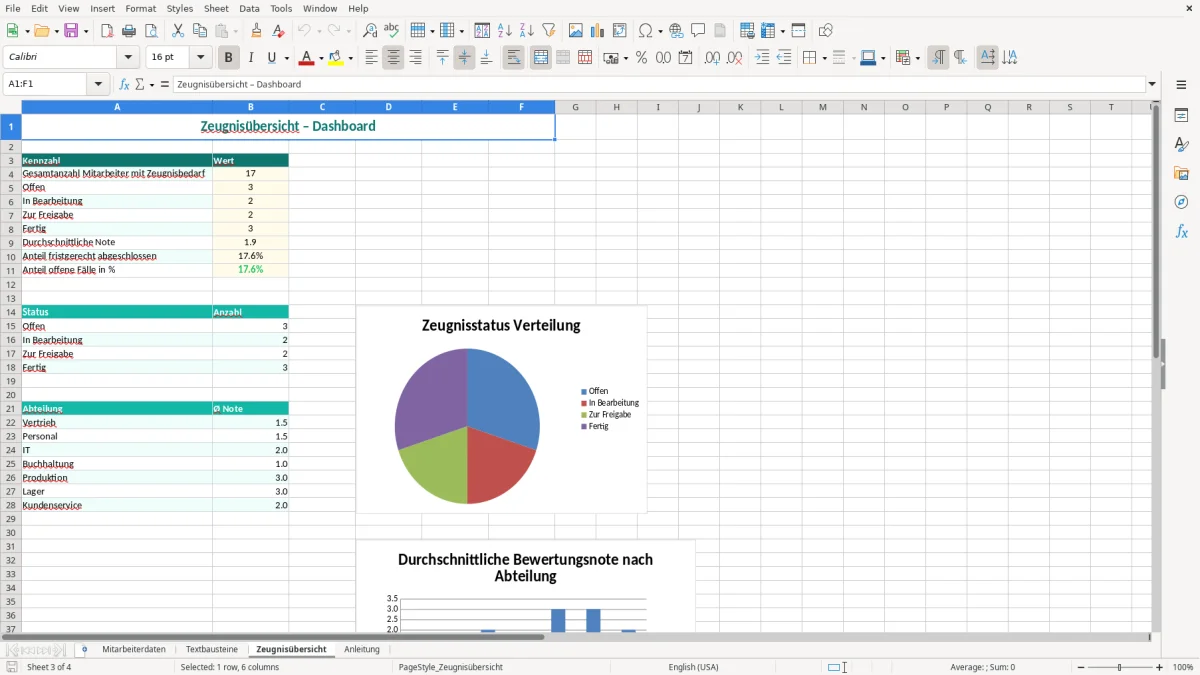This screenshot has height=675, width=1200.
Task: Toggle Center Vertically alignment
Action: (464, 58)
